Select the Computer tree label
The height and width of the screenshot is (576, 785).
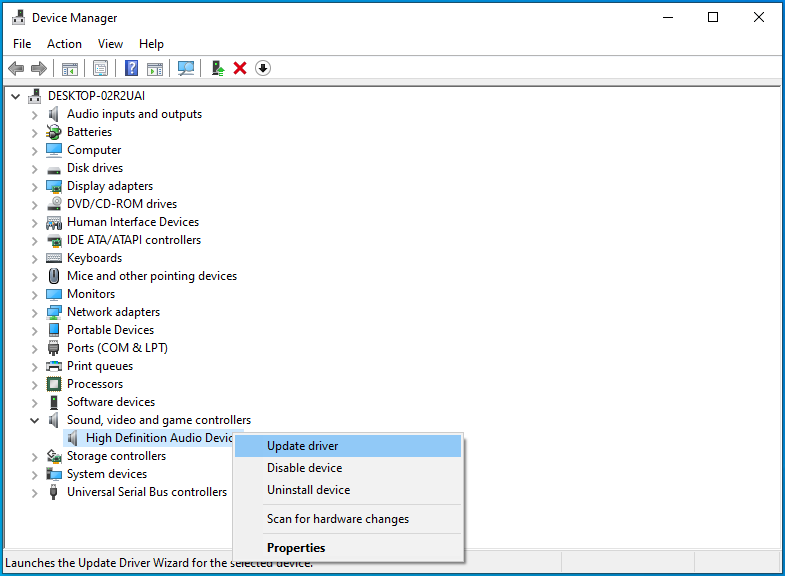click(94, 150)
